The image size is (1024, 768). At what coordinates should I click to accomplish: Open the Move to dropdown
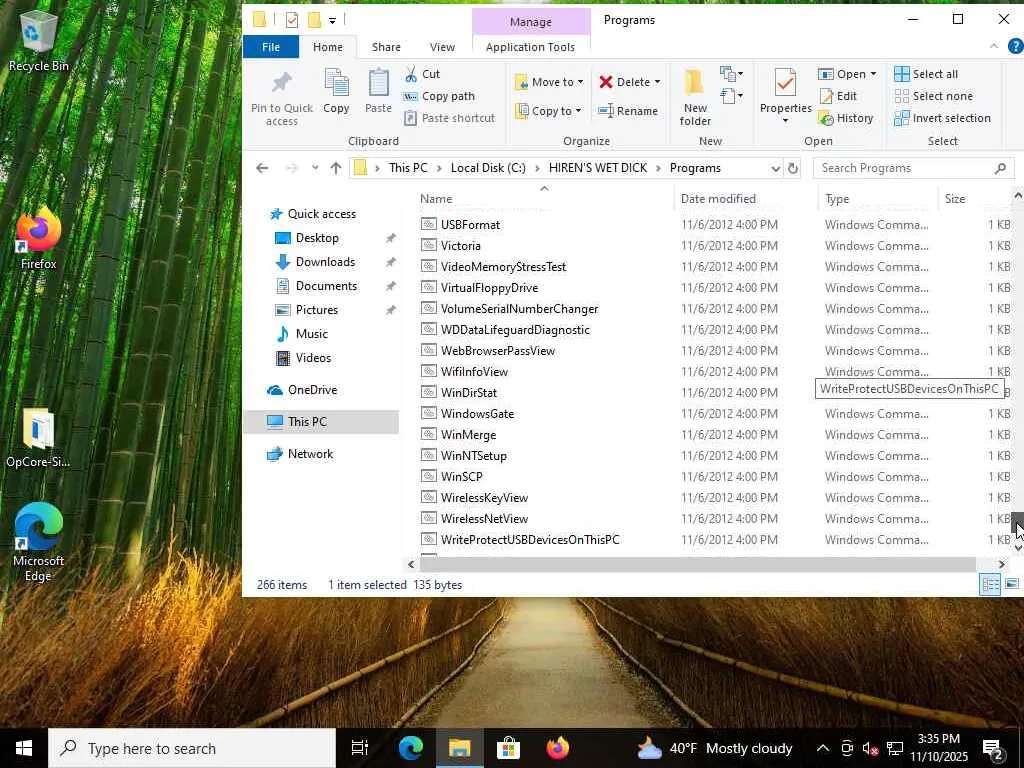(x=549, y=82)
